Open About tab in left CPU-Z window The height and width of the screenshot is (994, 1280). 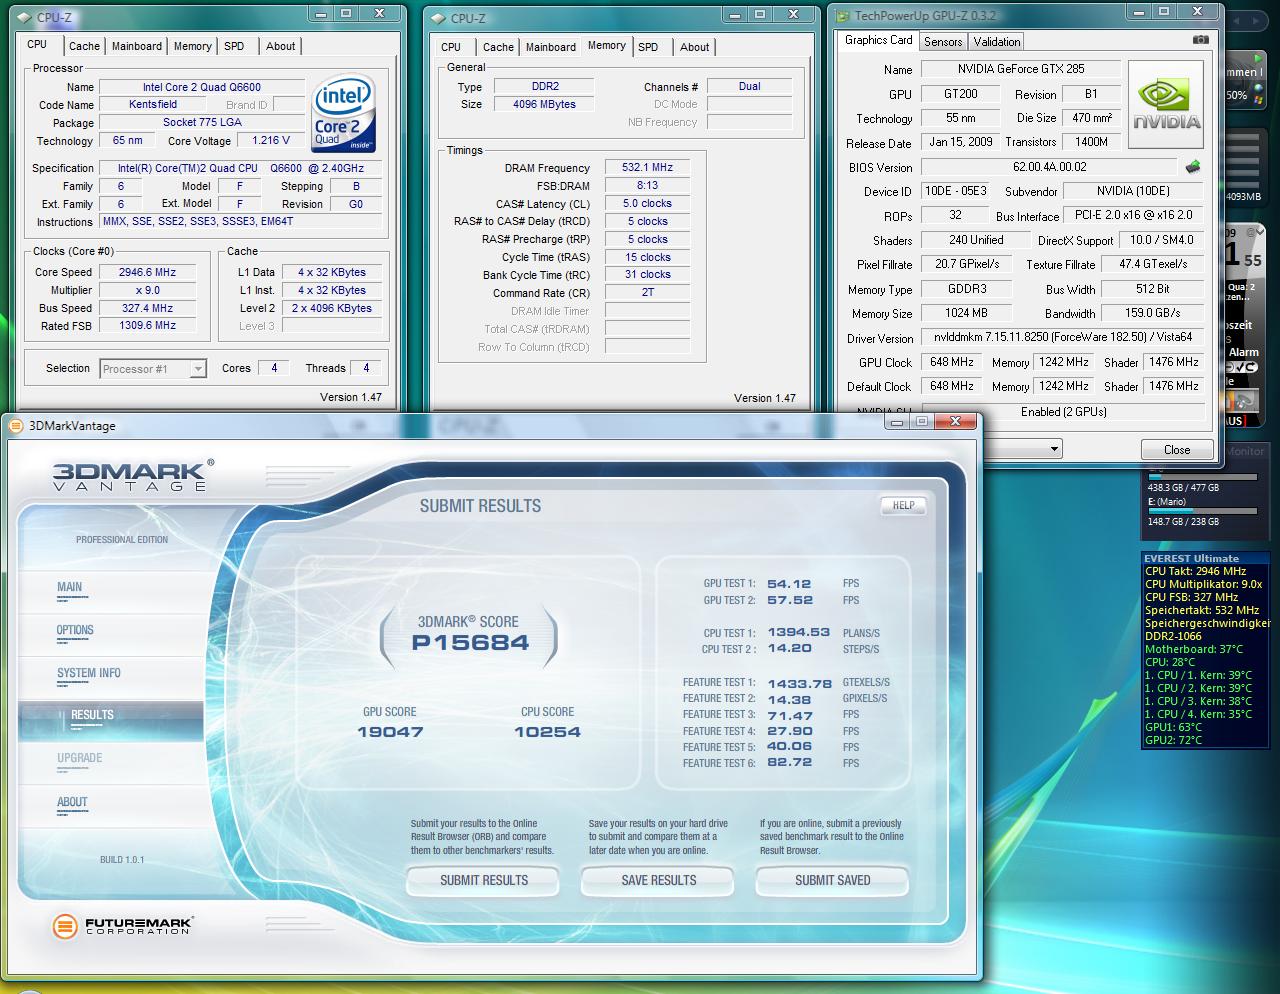tap(280, 46)
